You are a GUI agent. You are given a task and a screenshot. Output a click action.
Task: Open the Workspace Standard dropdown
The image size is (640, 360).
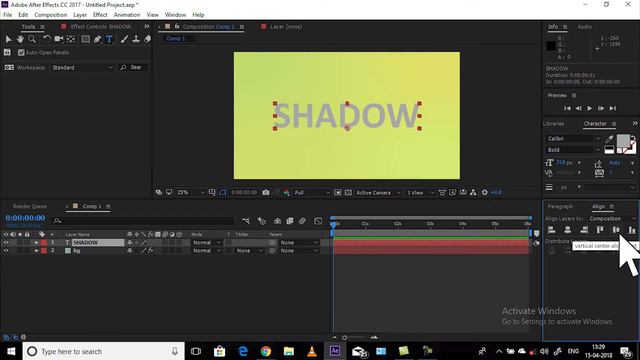82,67
